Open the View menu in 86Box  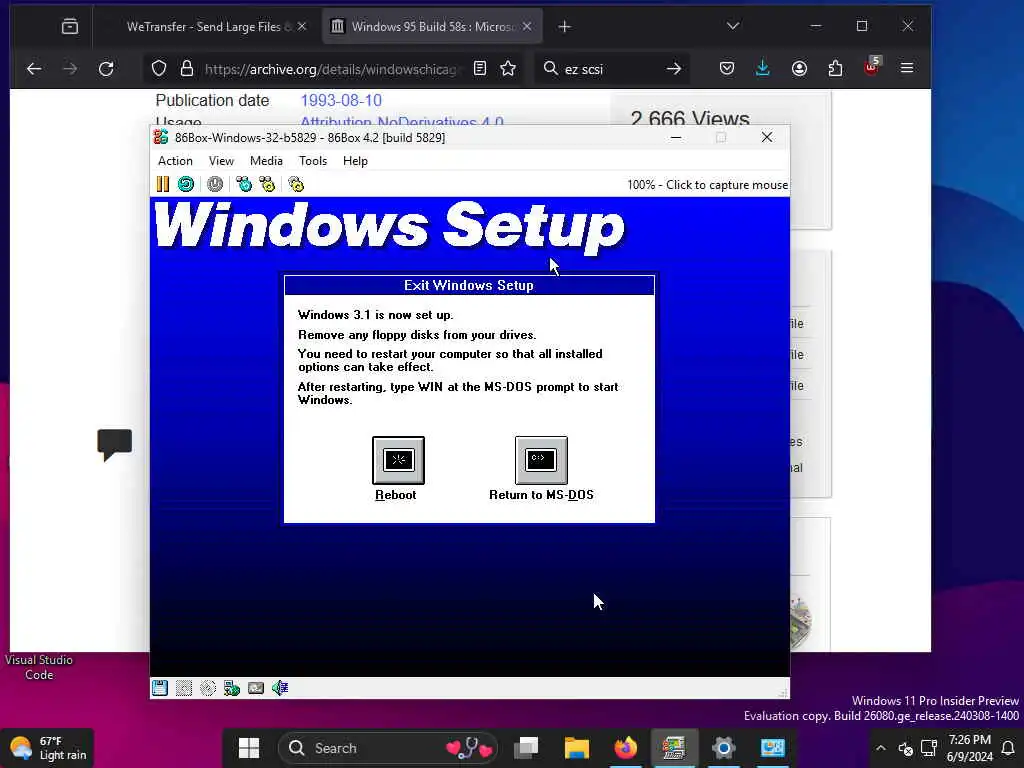point(221,161)
